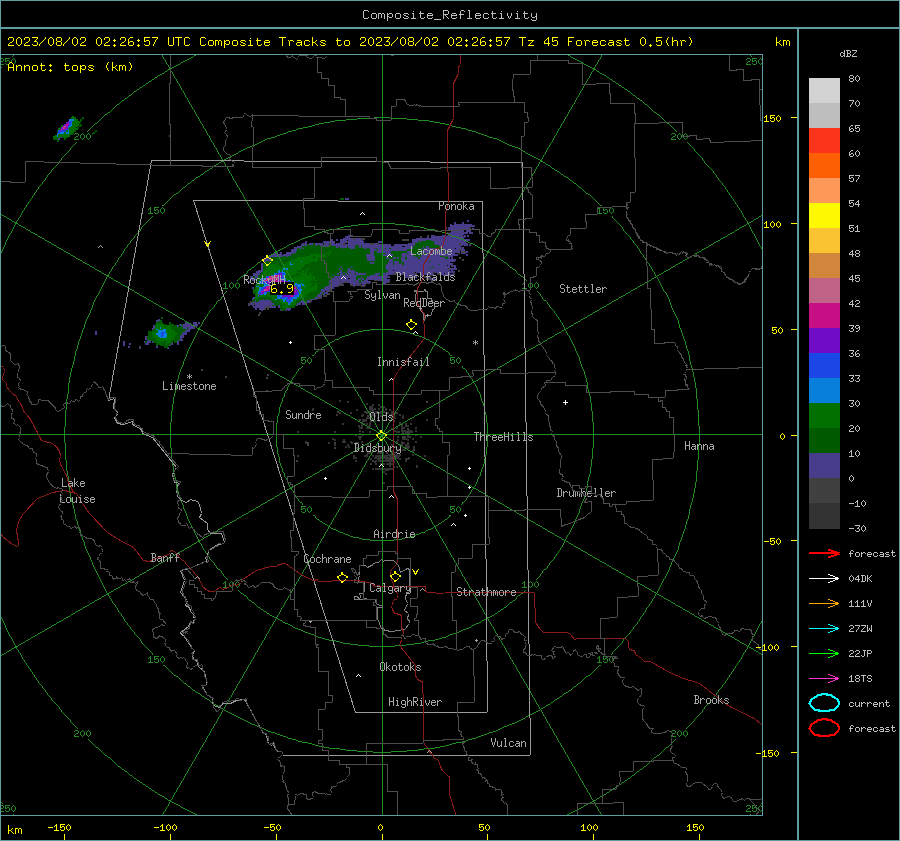Select the red 65 dBZ swatch
This screenshot has width=900, height=841.
click(x=824, y=141)
